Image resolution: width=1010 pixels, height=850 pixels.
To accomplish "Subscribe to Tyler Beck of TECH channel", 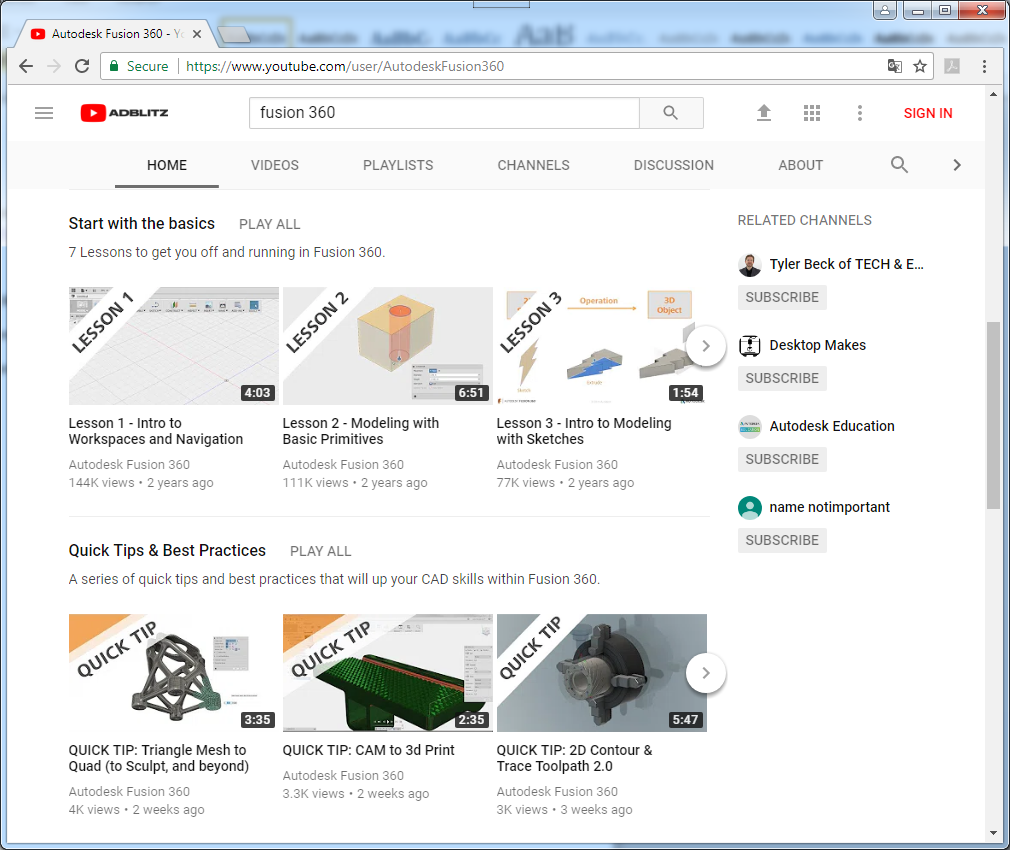I will [782, 298].
